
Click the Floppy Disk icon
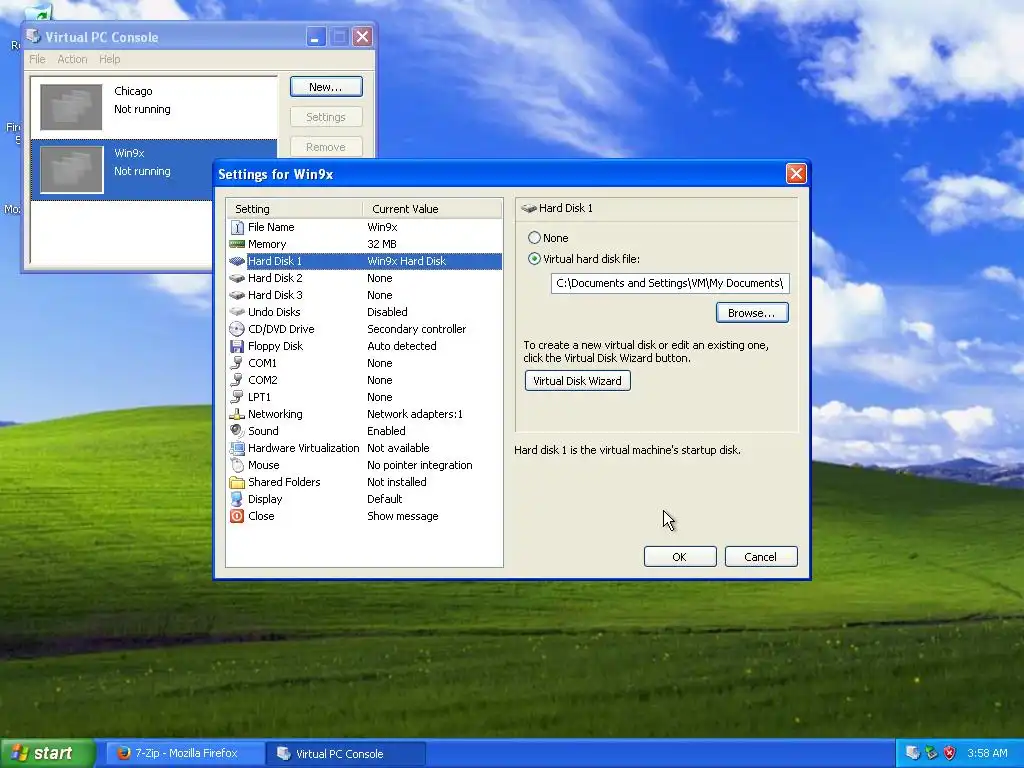click(x=237, y=346)
